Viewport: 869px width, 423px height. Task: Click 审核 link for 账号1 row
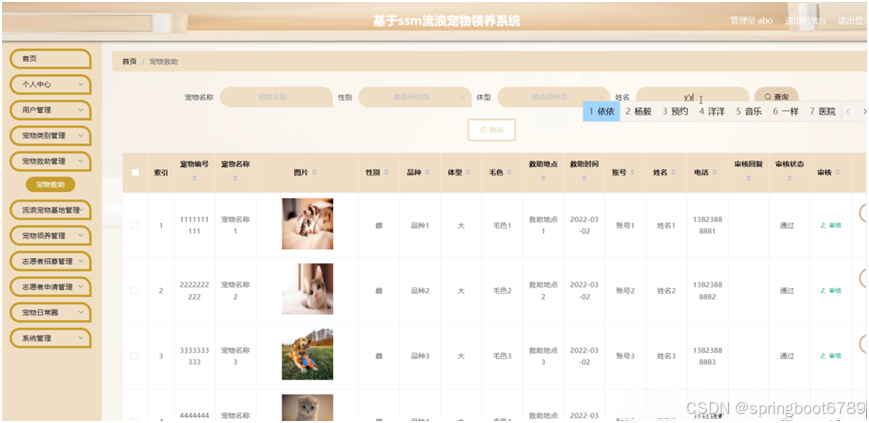coord(831,226)
